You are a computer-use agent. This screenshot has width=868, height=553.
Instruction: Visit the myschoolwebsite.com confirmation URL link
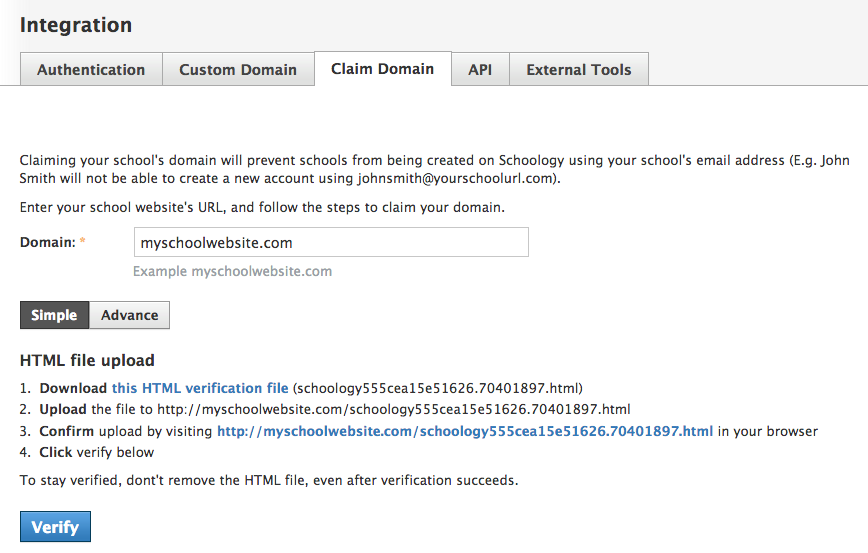(465, 432)
